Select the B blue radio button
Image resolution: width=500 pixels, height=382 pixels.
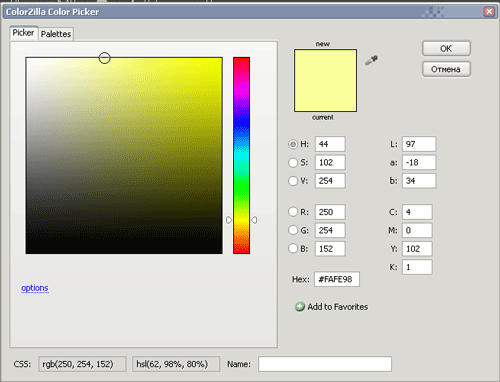tap(293, 249)
